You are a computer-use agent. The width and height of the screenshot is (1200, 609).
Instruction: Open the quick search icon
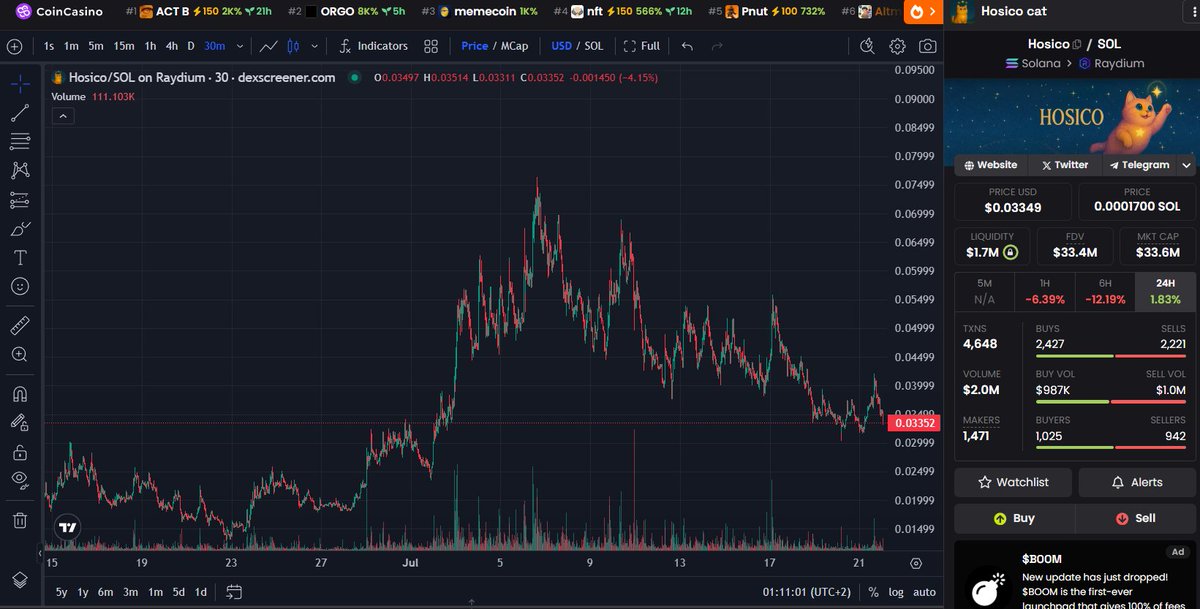point(868,46)
